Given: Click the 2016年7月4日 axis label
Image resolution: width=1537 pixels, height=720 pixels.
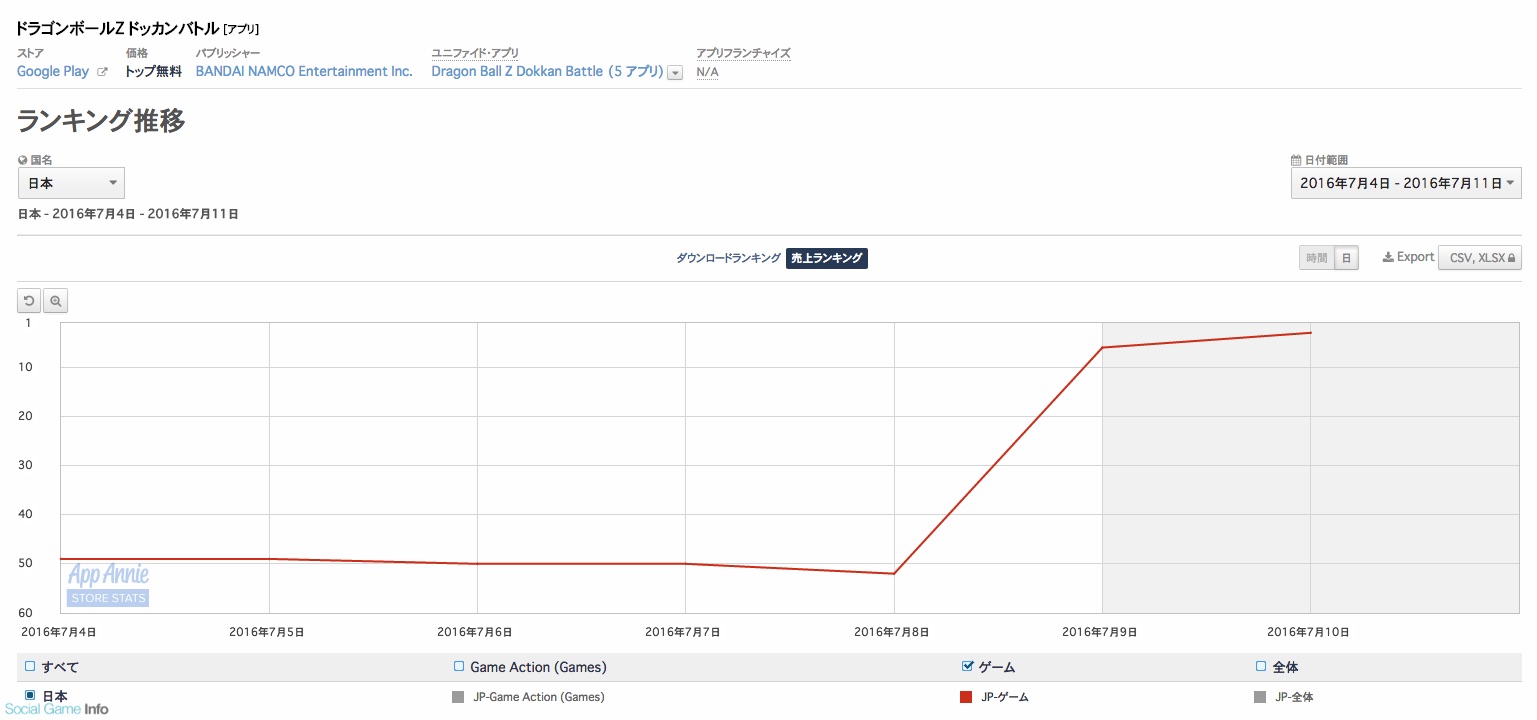Looking at the screenshot, I should click(59, 632).
